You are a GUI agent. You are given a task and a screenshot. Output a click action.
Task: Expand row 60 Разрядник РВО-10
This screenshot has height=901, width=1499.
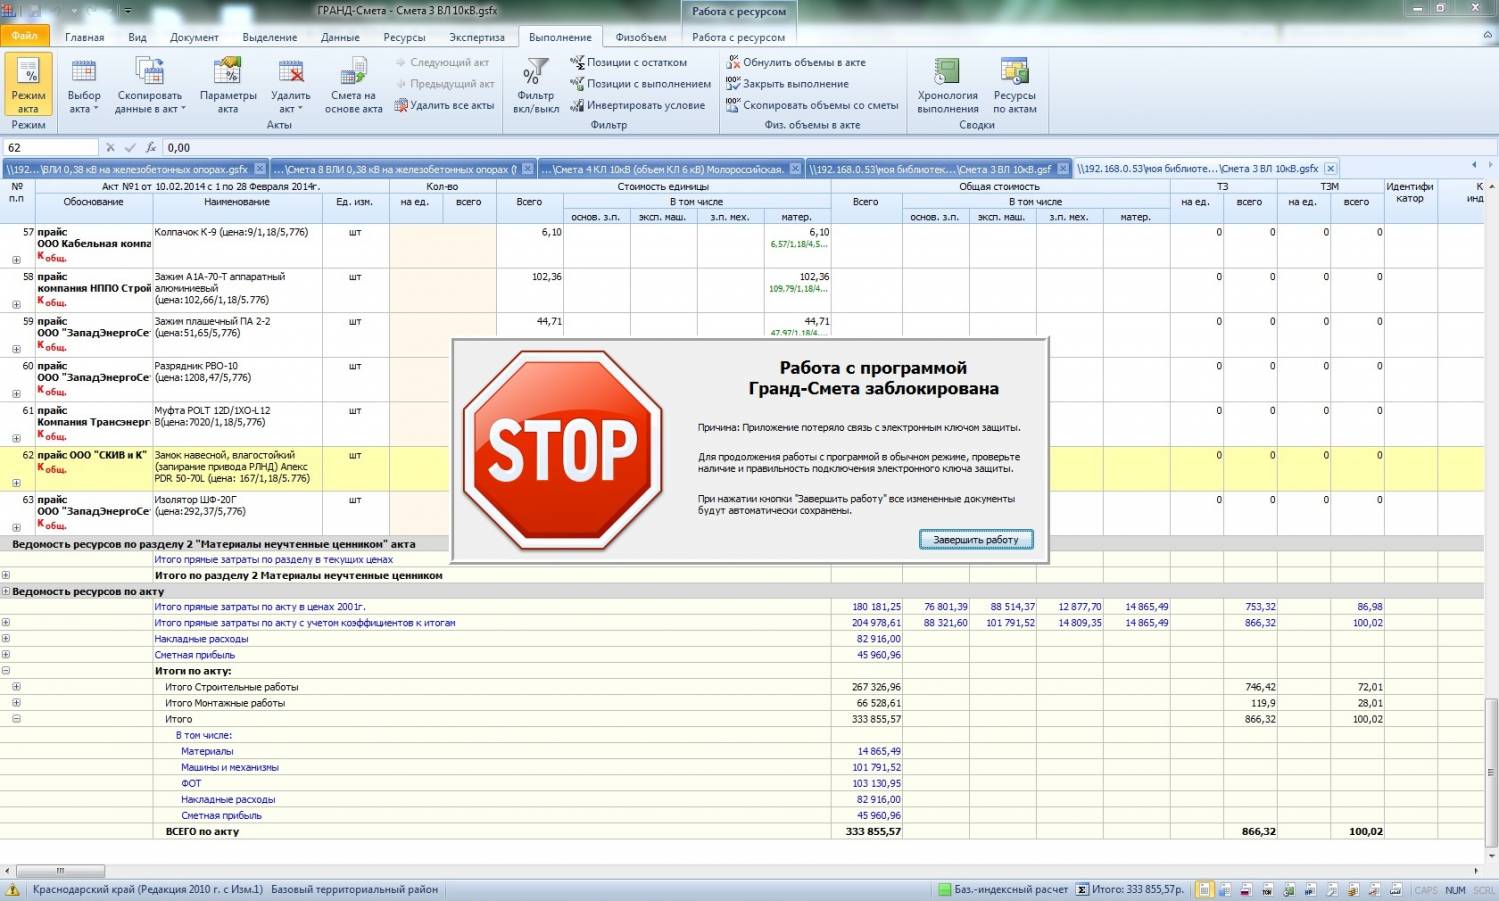pyautogui.click(x=16, y=393)
